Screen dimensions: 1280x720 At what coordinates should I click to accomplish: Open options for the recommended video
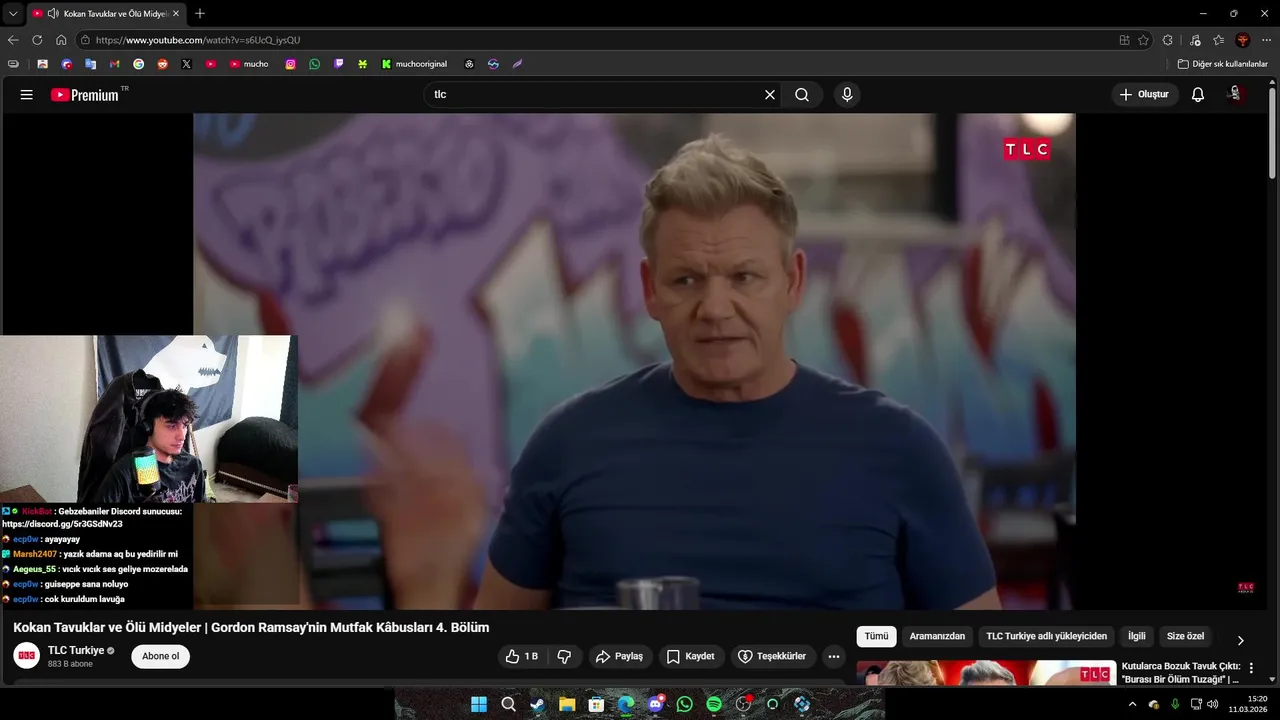(x=1251, y=668)
